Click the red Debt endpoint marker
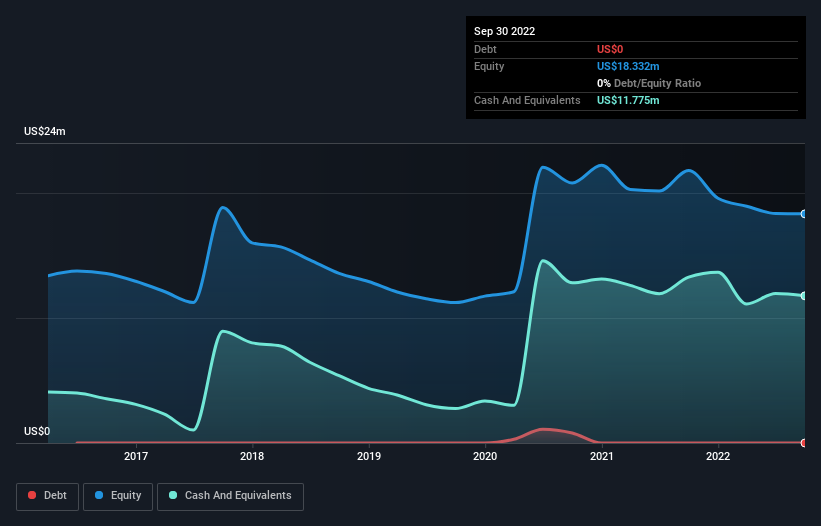Image resolution: width=821 pixels, height=526 pixels. tap(804, 443)
